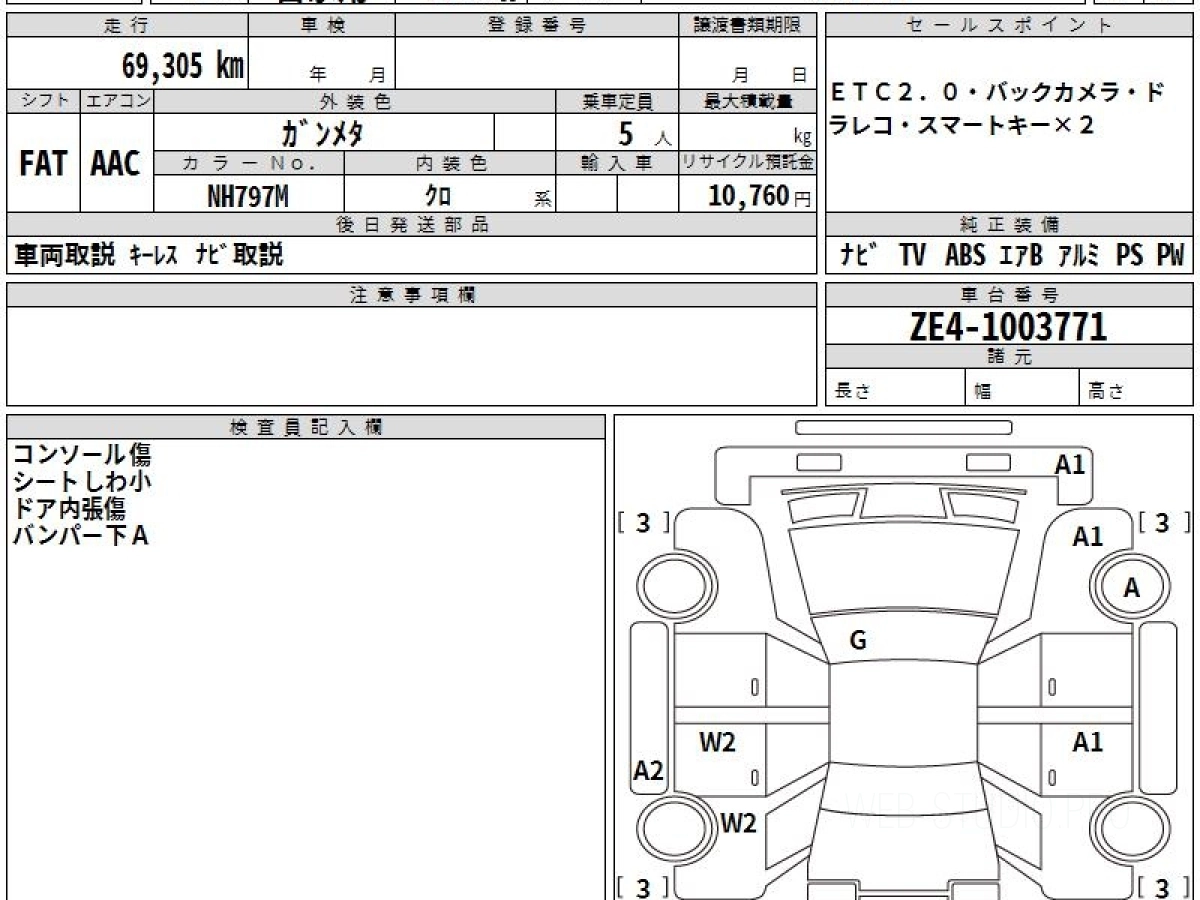Click the 幅 dimension cell
This screenshot has height=900, width=1200.
(x=1022, y=388)
